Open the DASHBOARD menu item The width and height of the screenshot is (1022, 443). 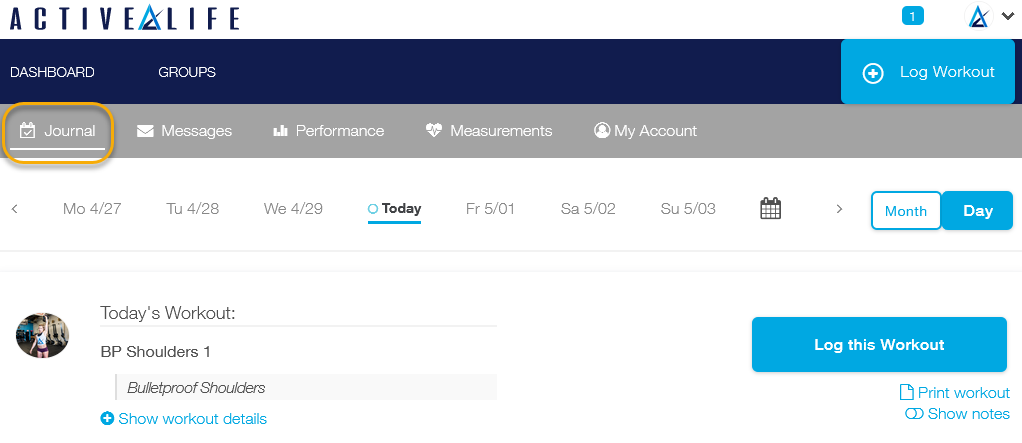tap(52, 72)
